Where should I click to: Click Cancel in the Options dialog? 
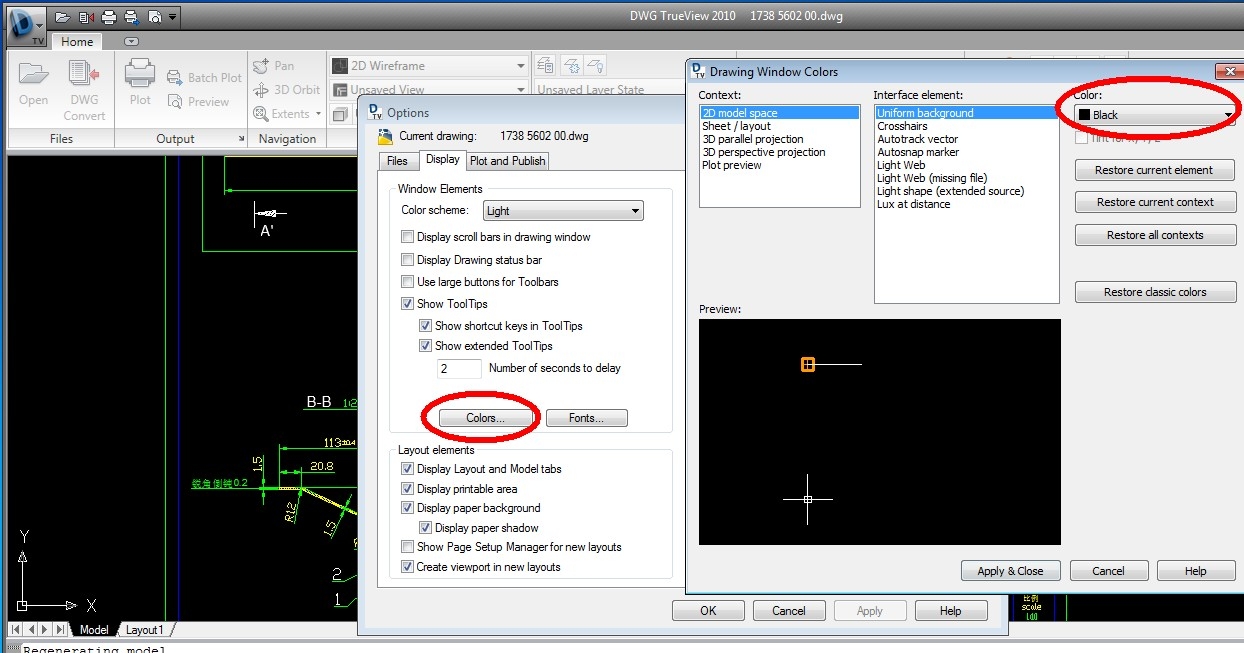click(788, 611)
